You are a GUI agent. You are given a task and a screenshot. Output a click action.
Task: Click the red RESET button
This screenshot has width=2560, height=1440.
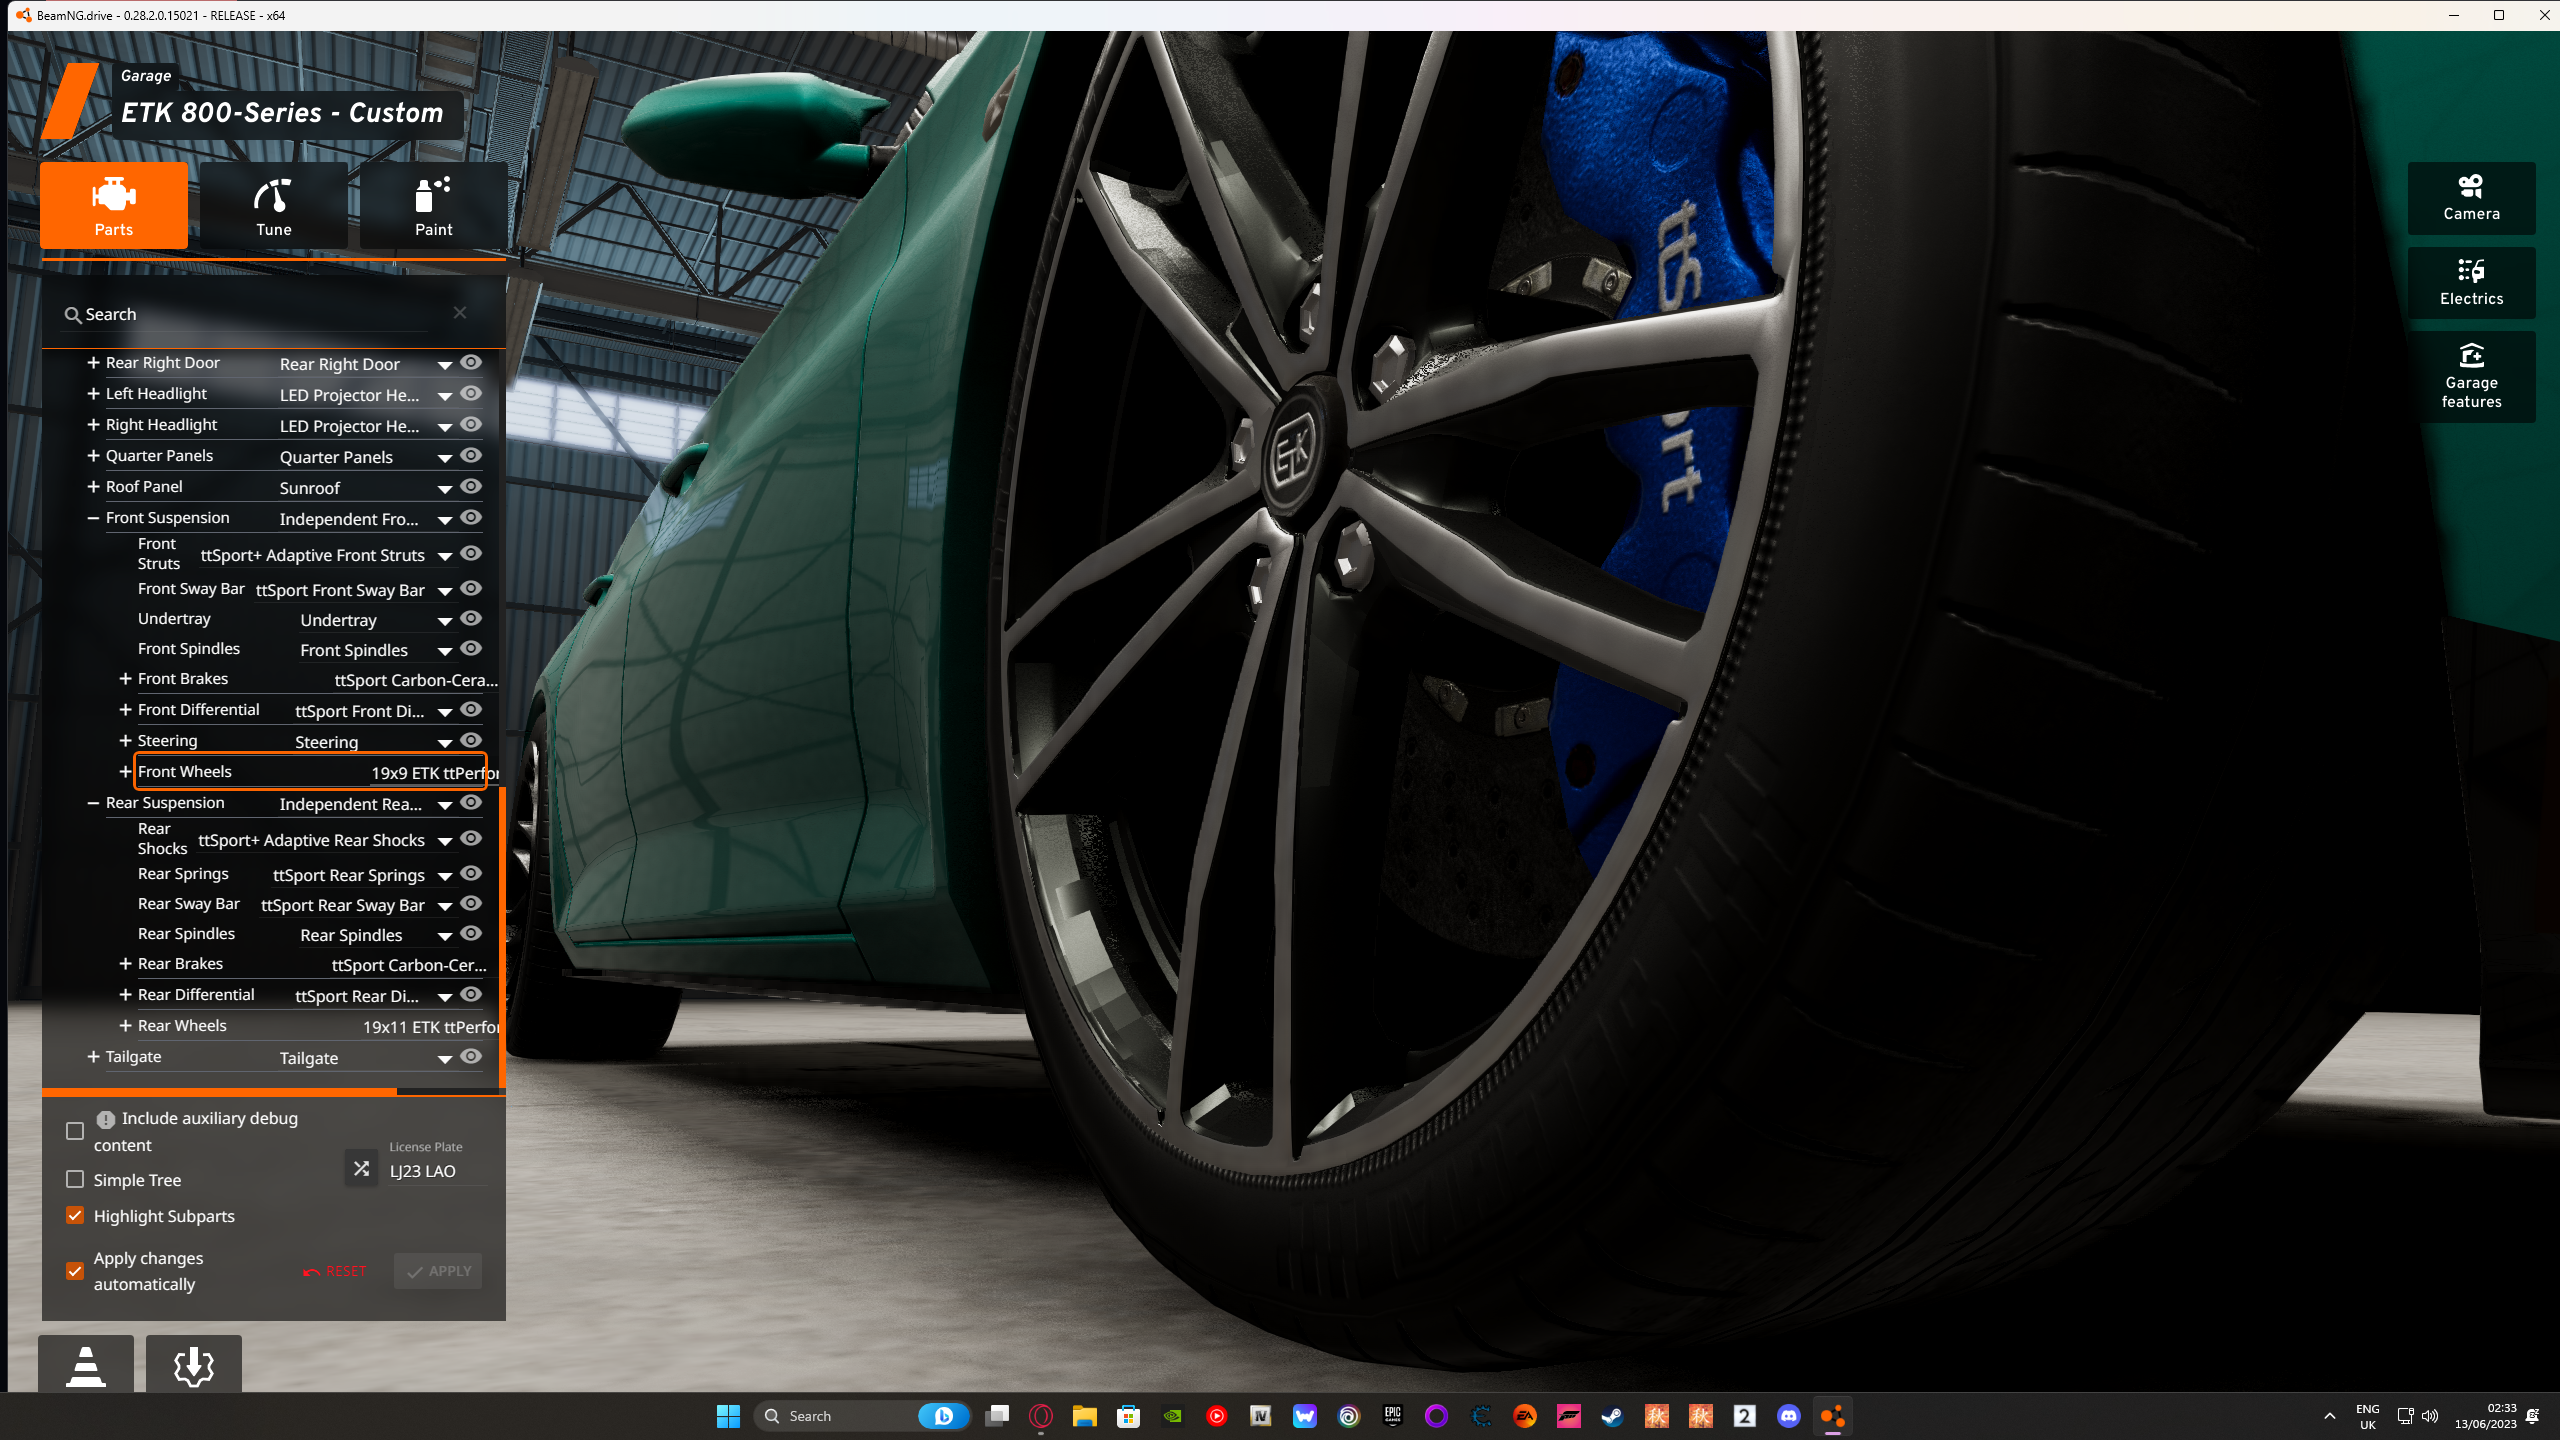pos(335,1271)
